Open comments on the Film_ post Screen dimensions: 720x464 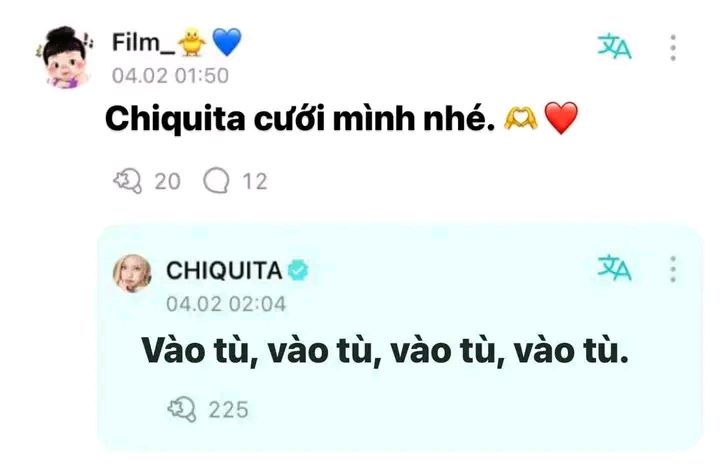tap(216, 180)
